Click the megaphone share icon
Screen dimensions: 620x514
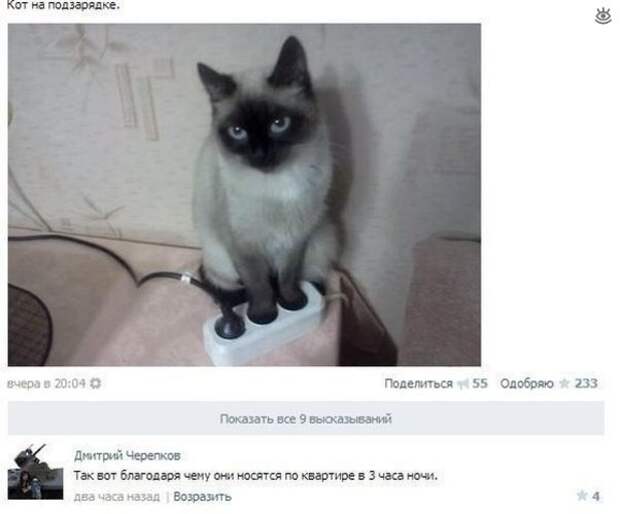[463, 384]
